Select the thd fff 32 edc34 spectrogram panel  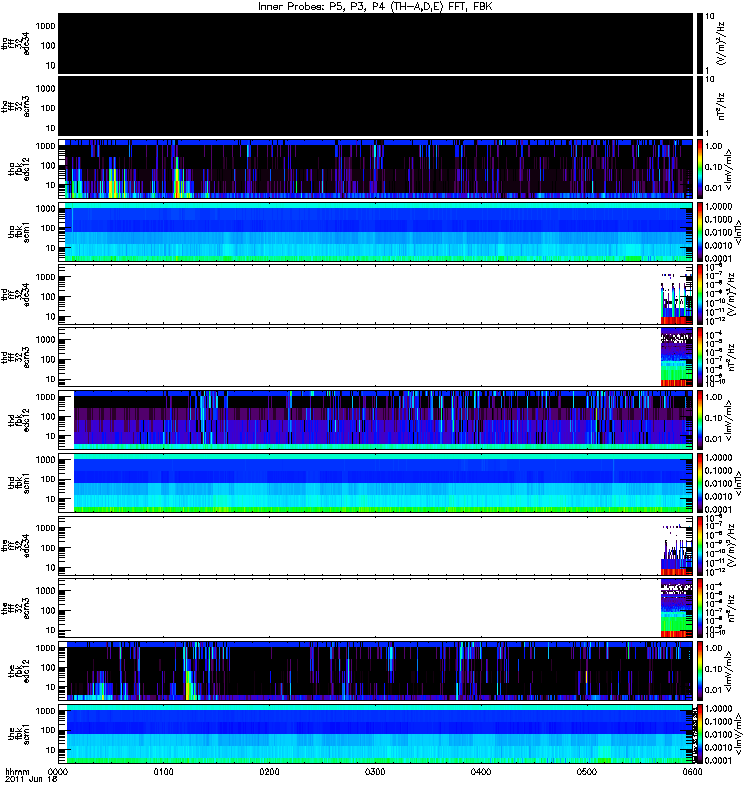coord(375,294)
